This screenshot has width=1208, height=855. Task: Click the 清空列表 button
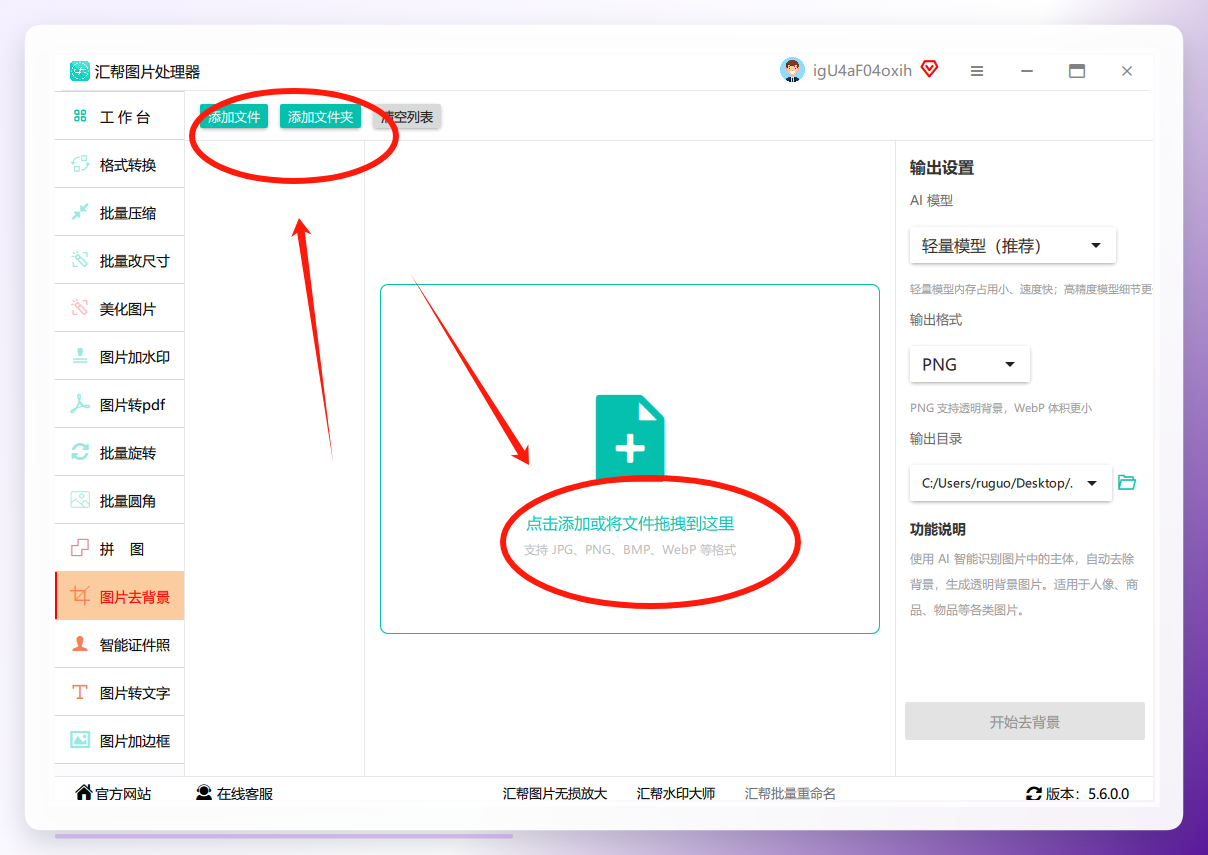click(407, 117)
